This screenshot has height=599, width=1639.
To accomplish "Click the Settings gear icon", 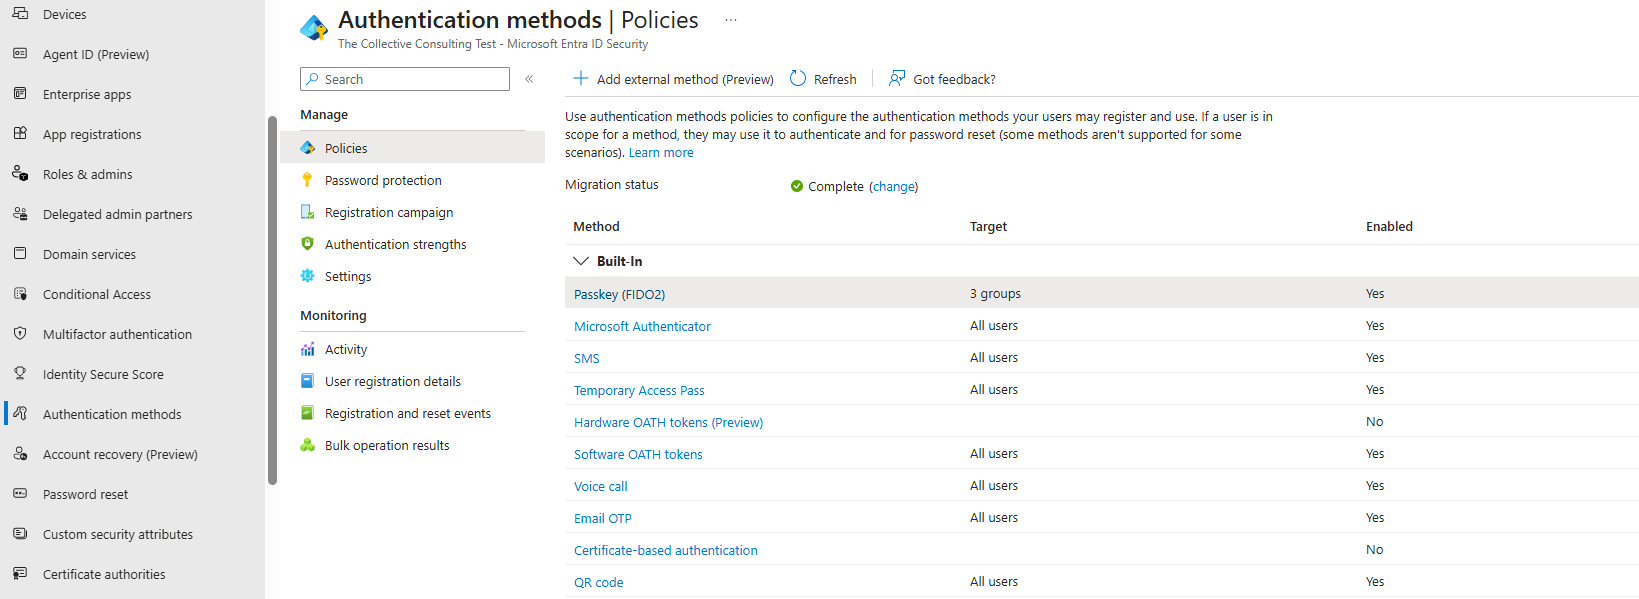I will point(308,276).
